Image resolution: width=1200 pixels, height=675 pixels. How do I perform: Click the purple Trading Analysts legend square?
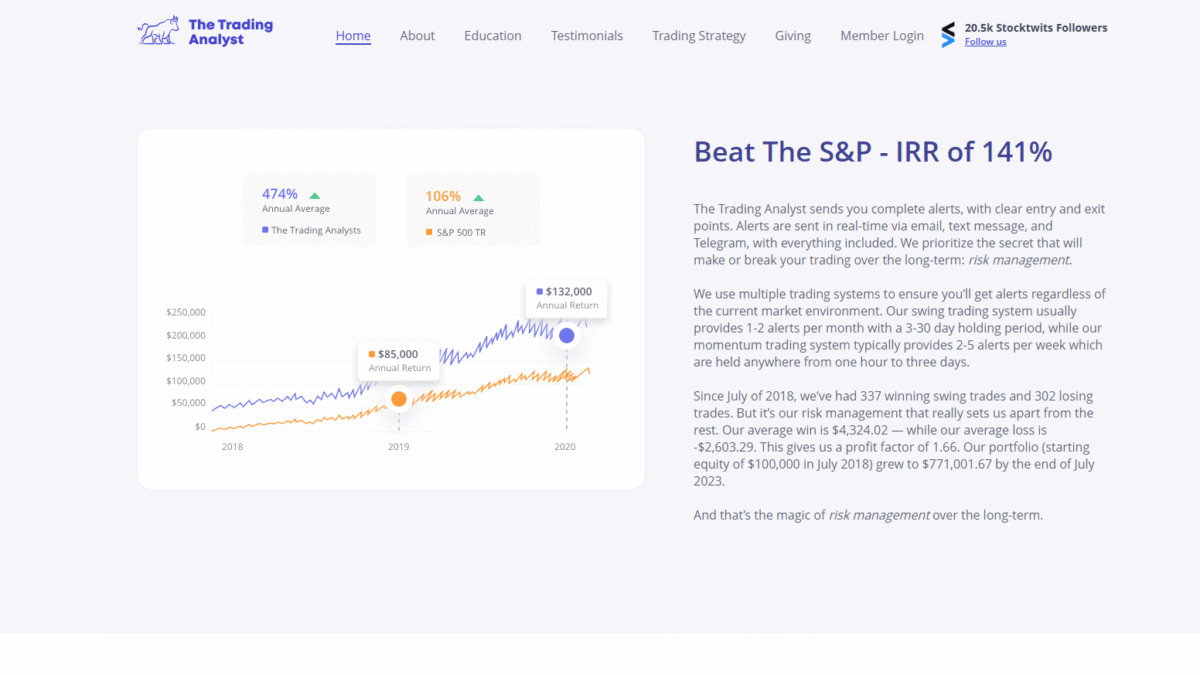tap(265, 230)
